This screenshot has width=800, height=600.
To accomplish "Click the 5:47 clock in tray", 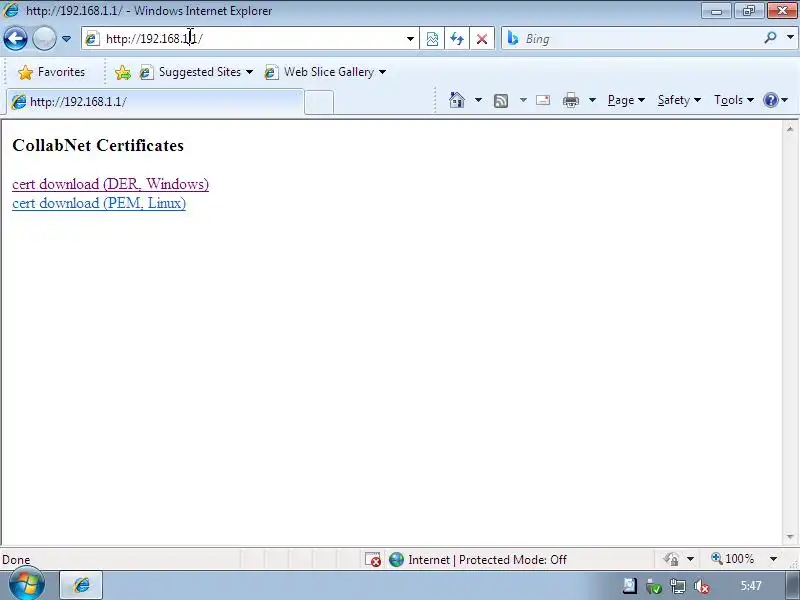I will [751, 586].
